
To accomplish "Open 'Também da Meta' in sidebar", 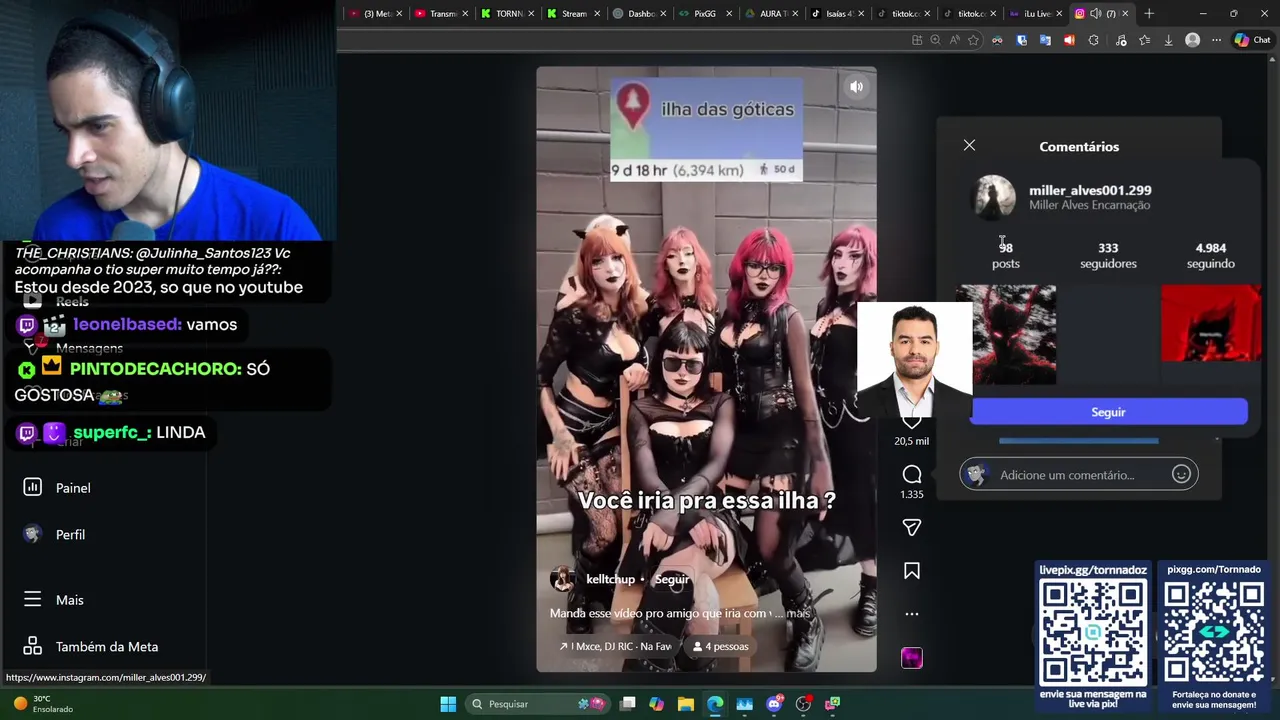I will tap(107, 647).
